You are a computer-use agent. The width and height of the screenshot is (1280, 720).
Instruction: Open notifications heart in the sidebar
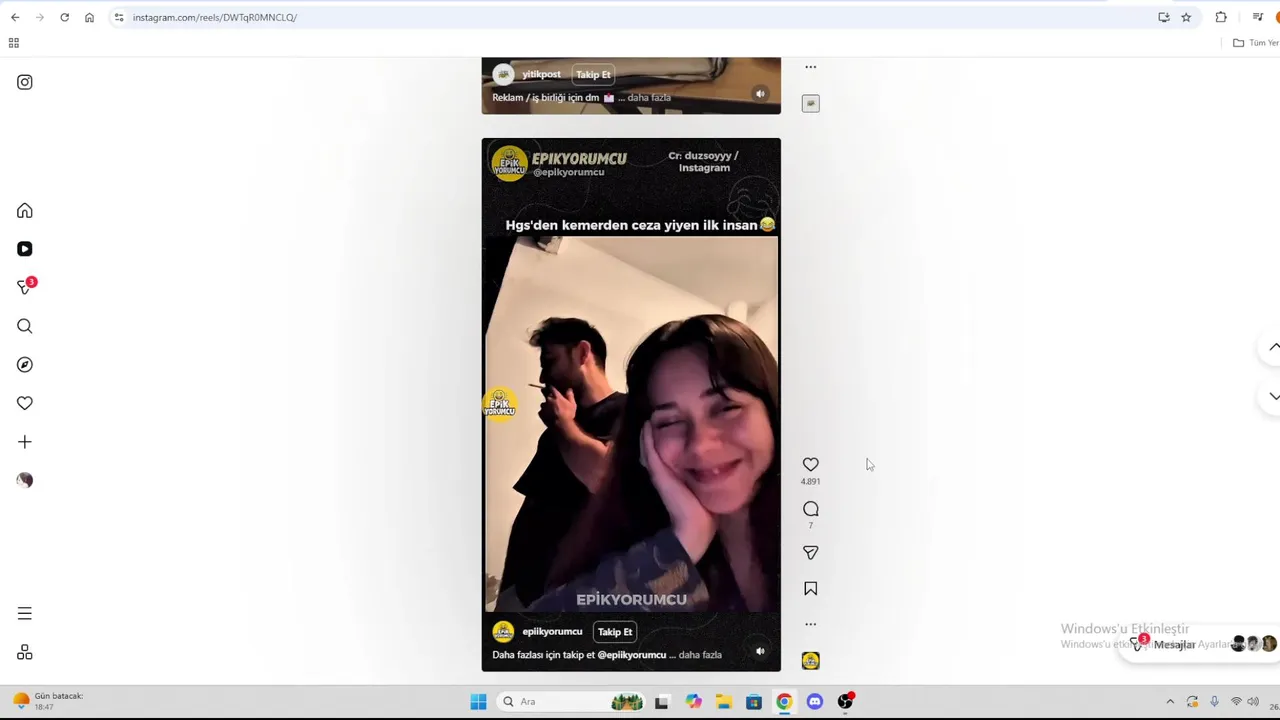[25, 403]
